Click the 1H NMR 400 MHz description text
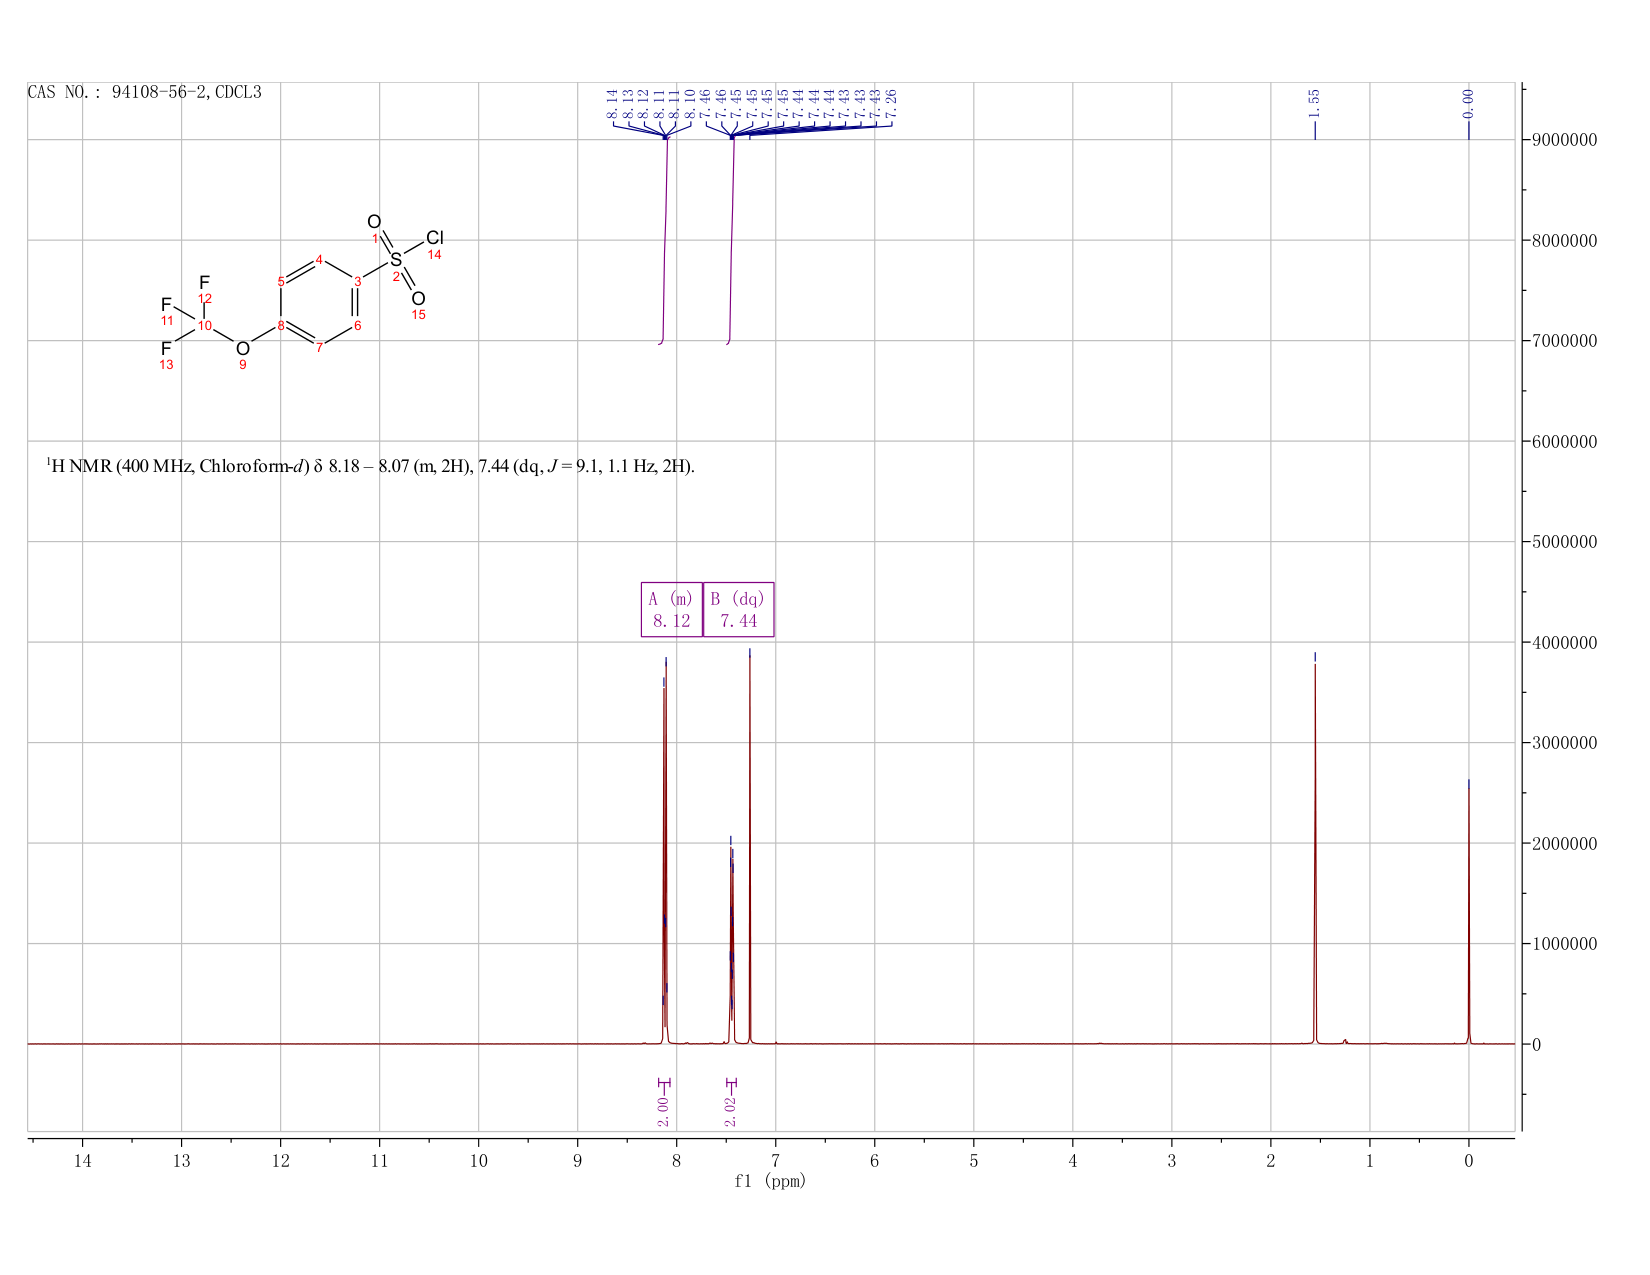The height and width of the screenshot is (1275, 1650). [370, 466]
